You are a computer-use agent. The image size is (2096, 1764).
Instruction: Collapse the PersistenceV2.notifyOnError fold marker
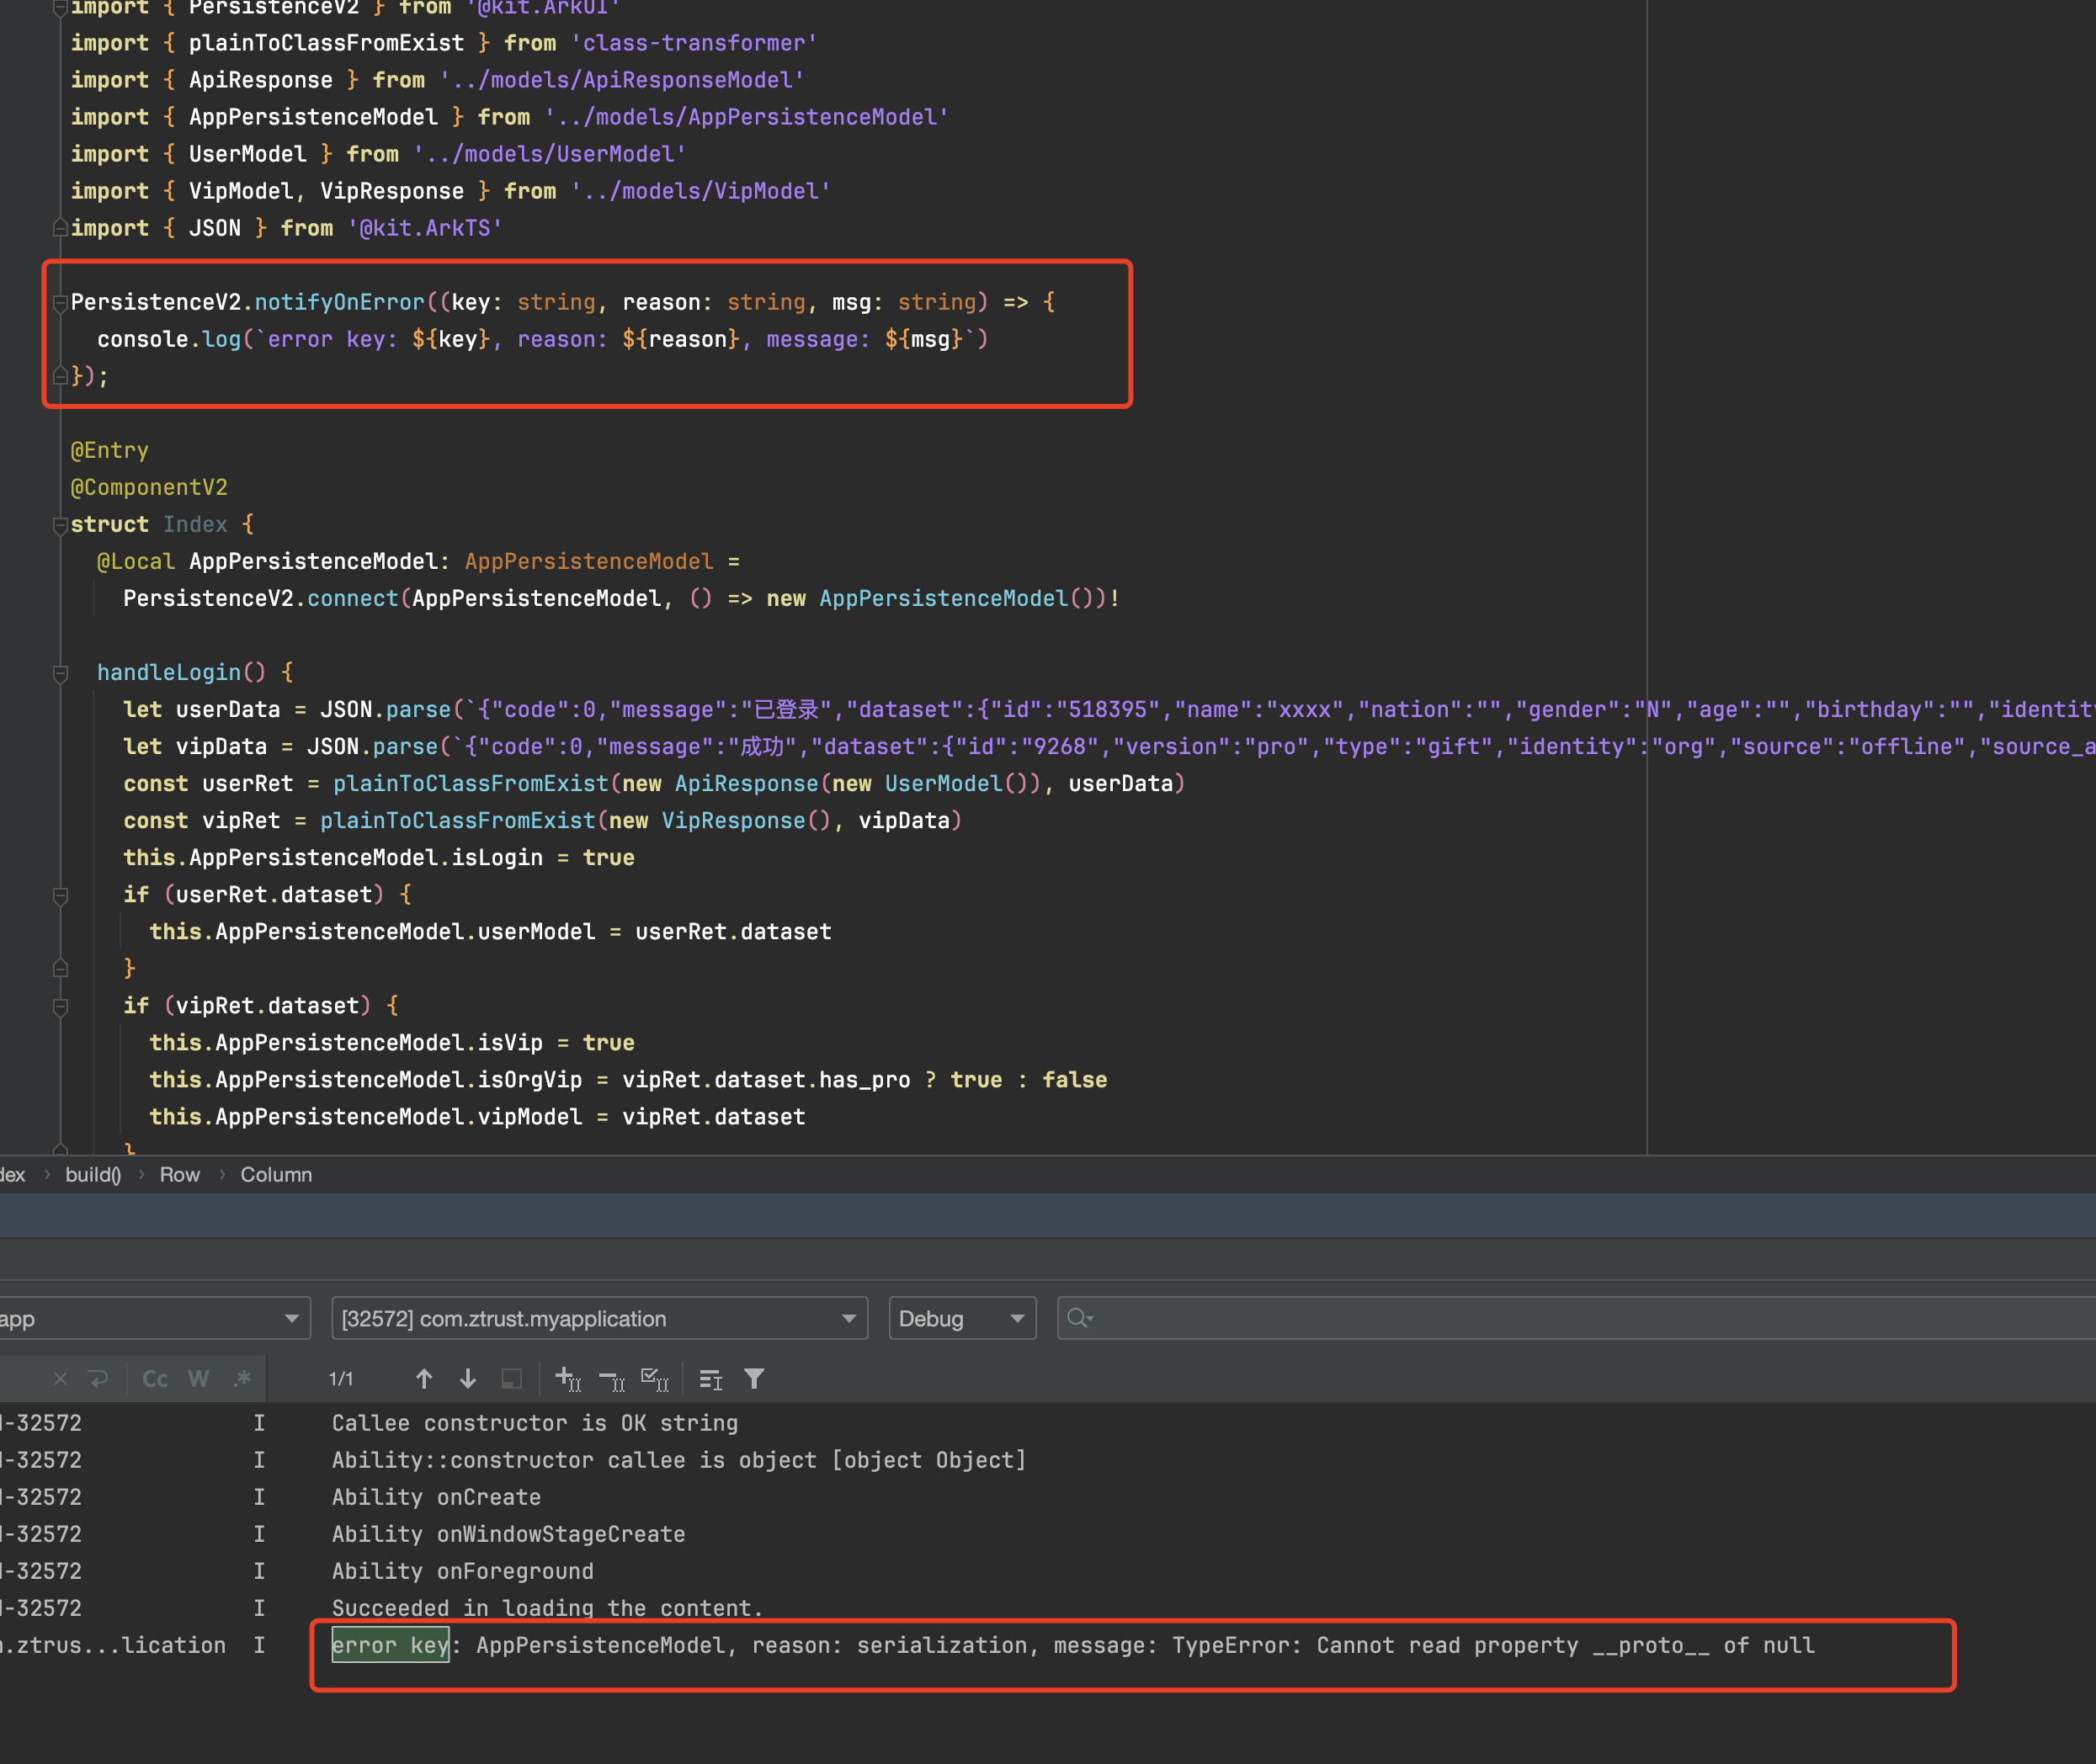60,302
